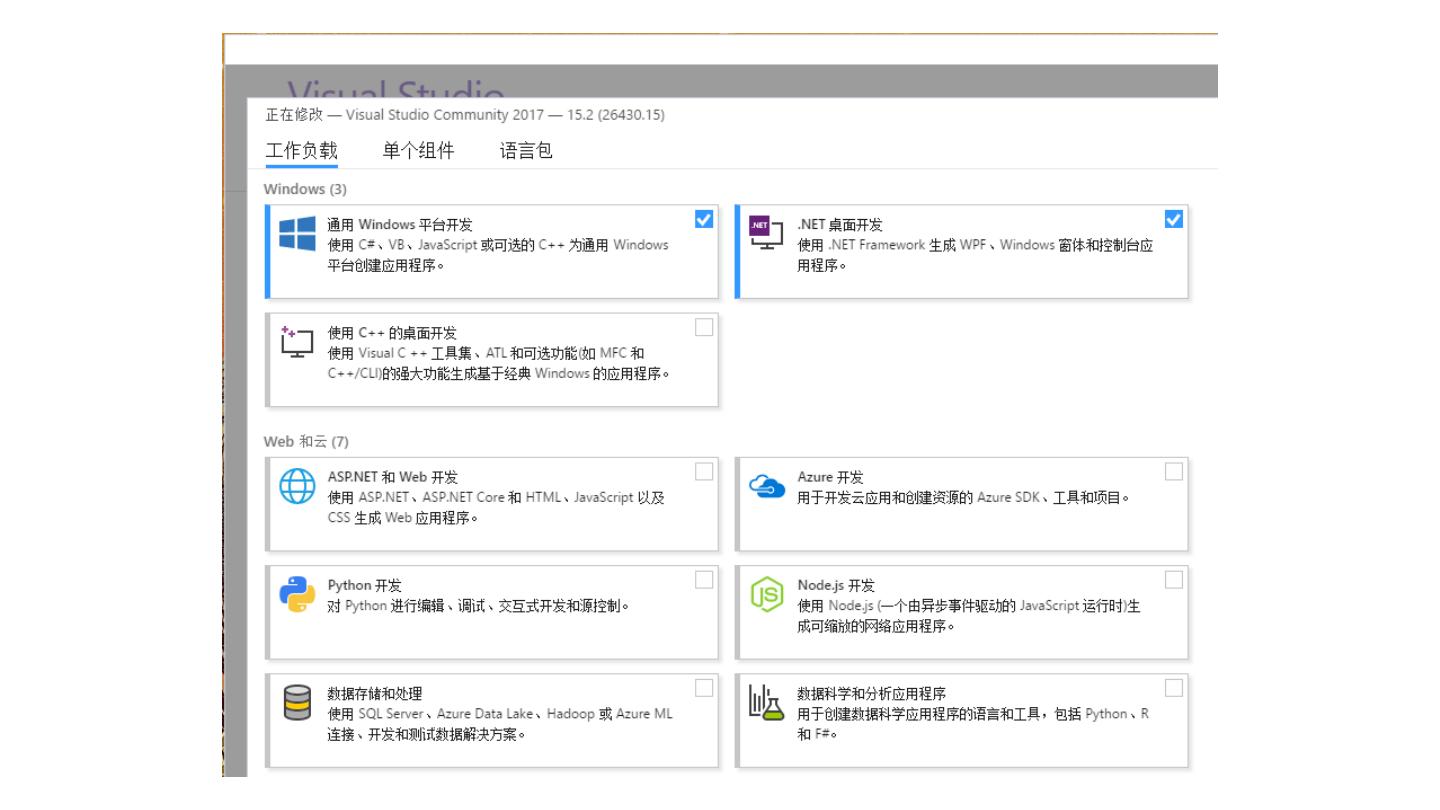Click the ASP.NET globe icon

(x=297, y=486)
